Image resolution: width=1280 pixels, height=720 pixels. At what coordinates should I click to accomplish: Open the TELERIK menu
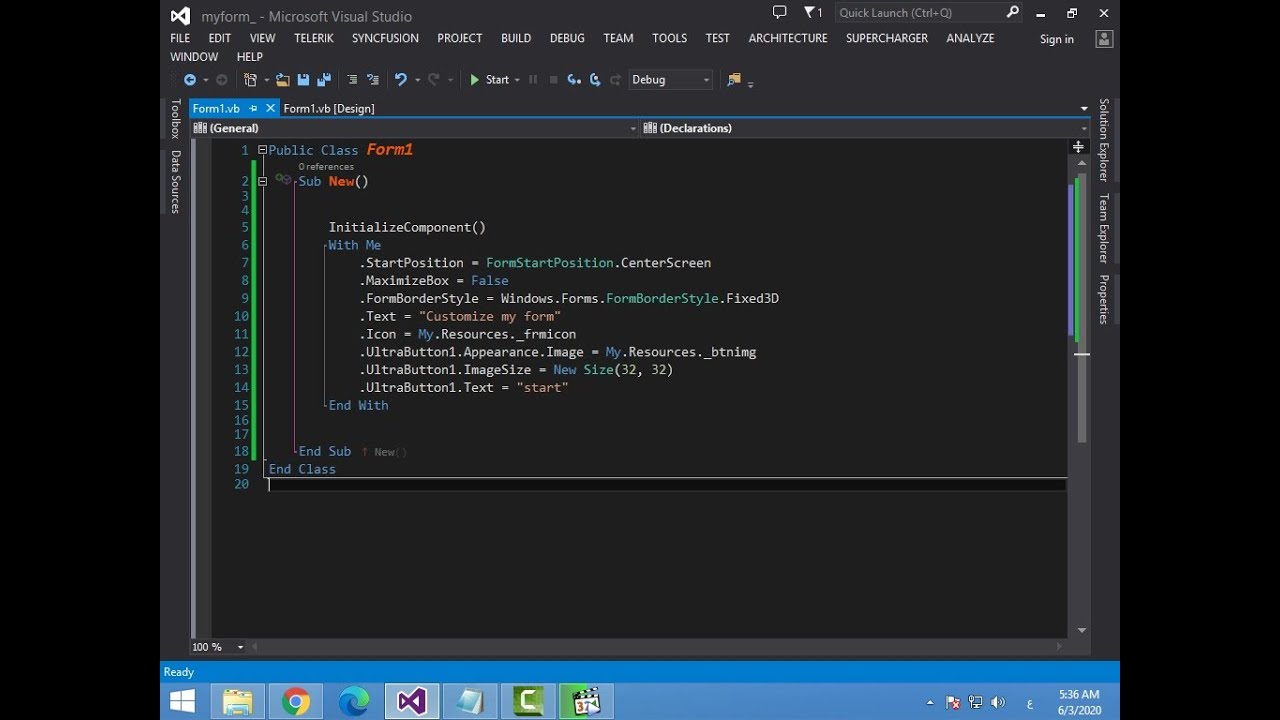tap(315, 38)
